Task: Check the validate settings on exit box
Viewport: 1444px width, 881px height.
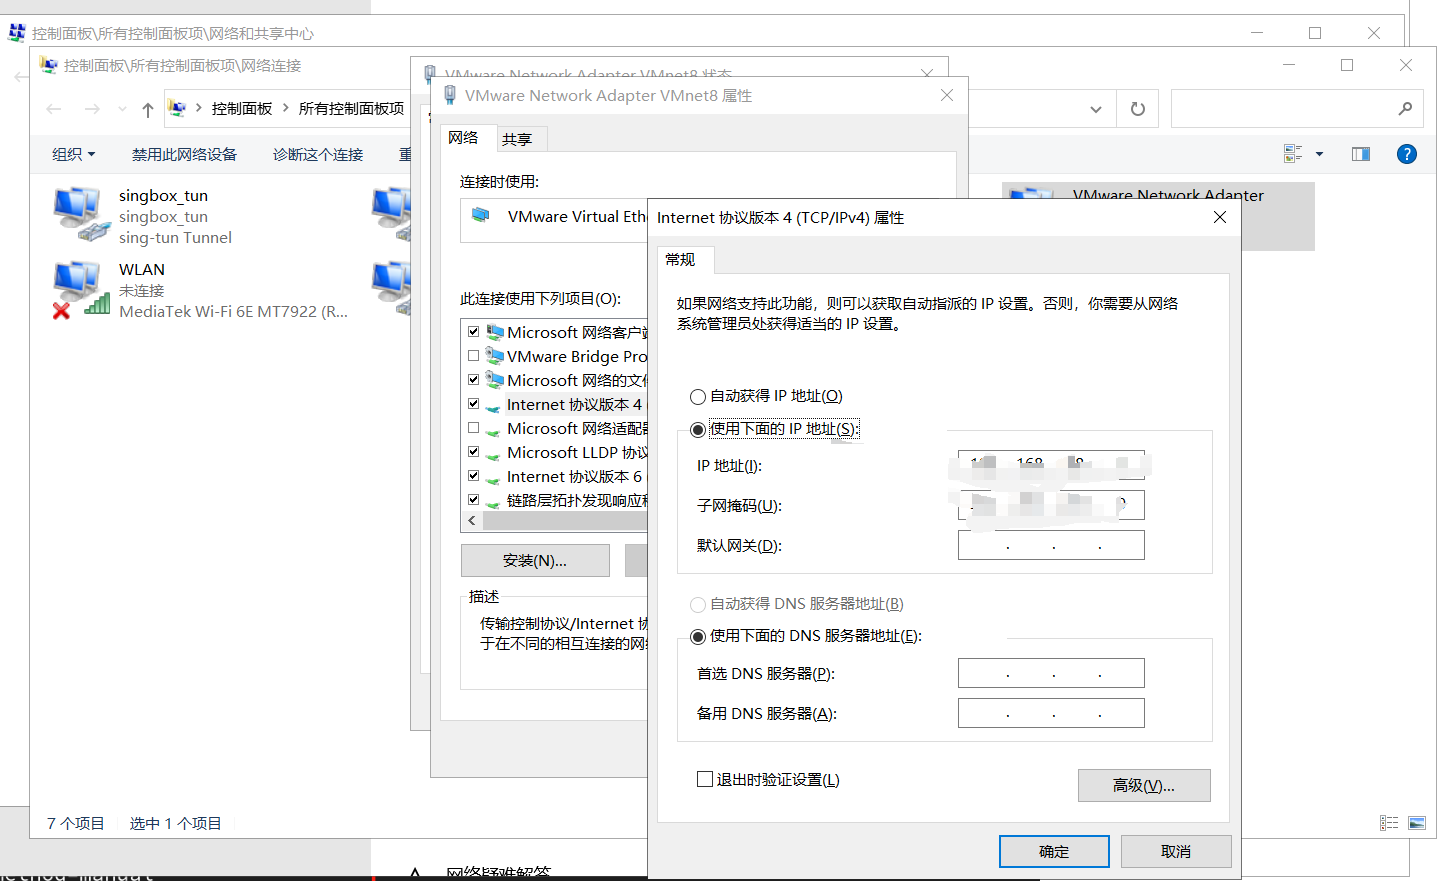Action: tap(705, 779)
